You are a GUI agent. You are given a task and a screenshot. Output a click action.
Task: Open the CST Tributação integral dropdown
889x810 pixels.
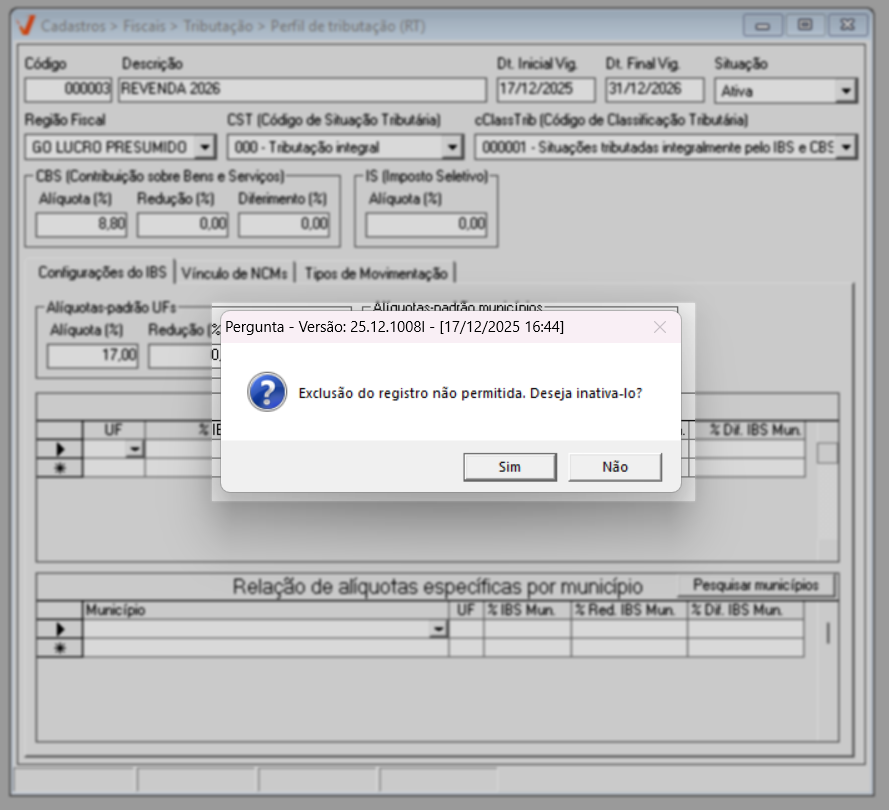coord(451,147)
